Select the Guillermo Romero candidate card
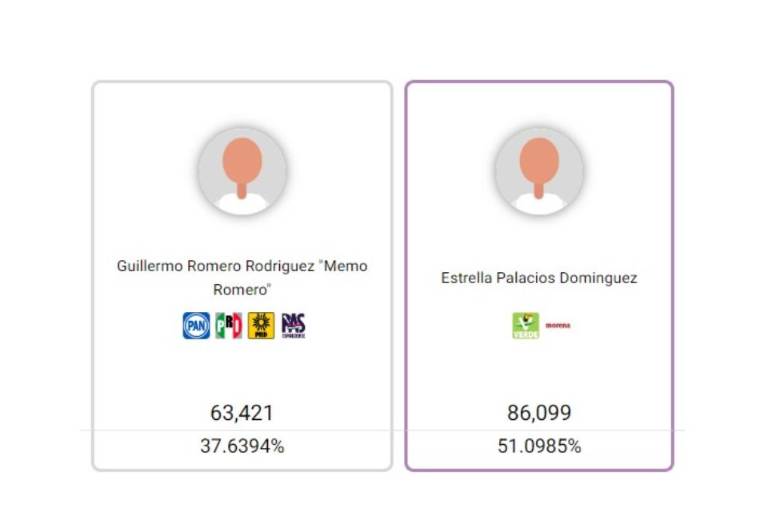Image resolution: width=768 pixels, height=512 pixels. (x=242, y=370)
